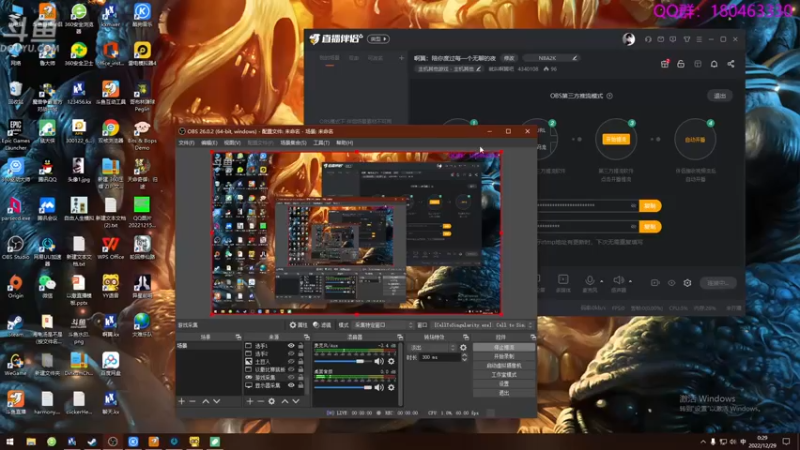Add a new scene with the plus icon

click(x=181, y=402)
